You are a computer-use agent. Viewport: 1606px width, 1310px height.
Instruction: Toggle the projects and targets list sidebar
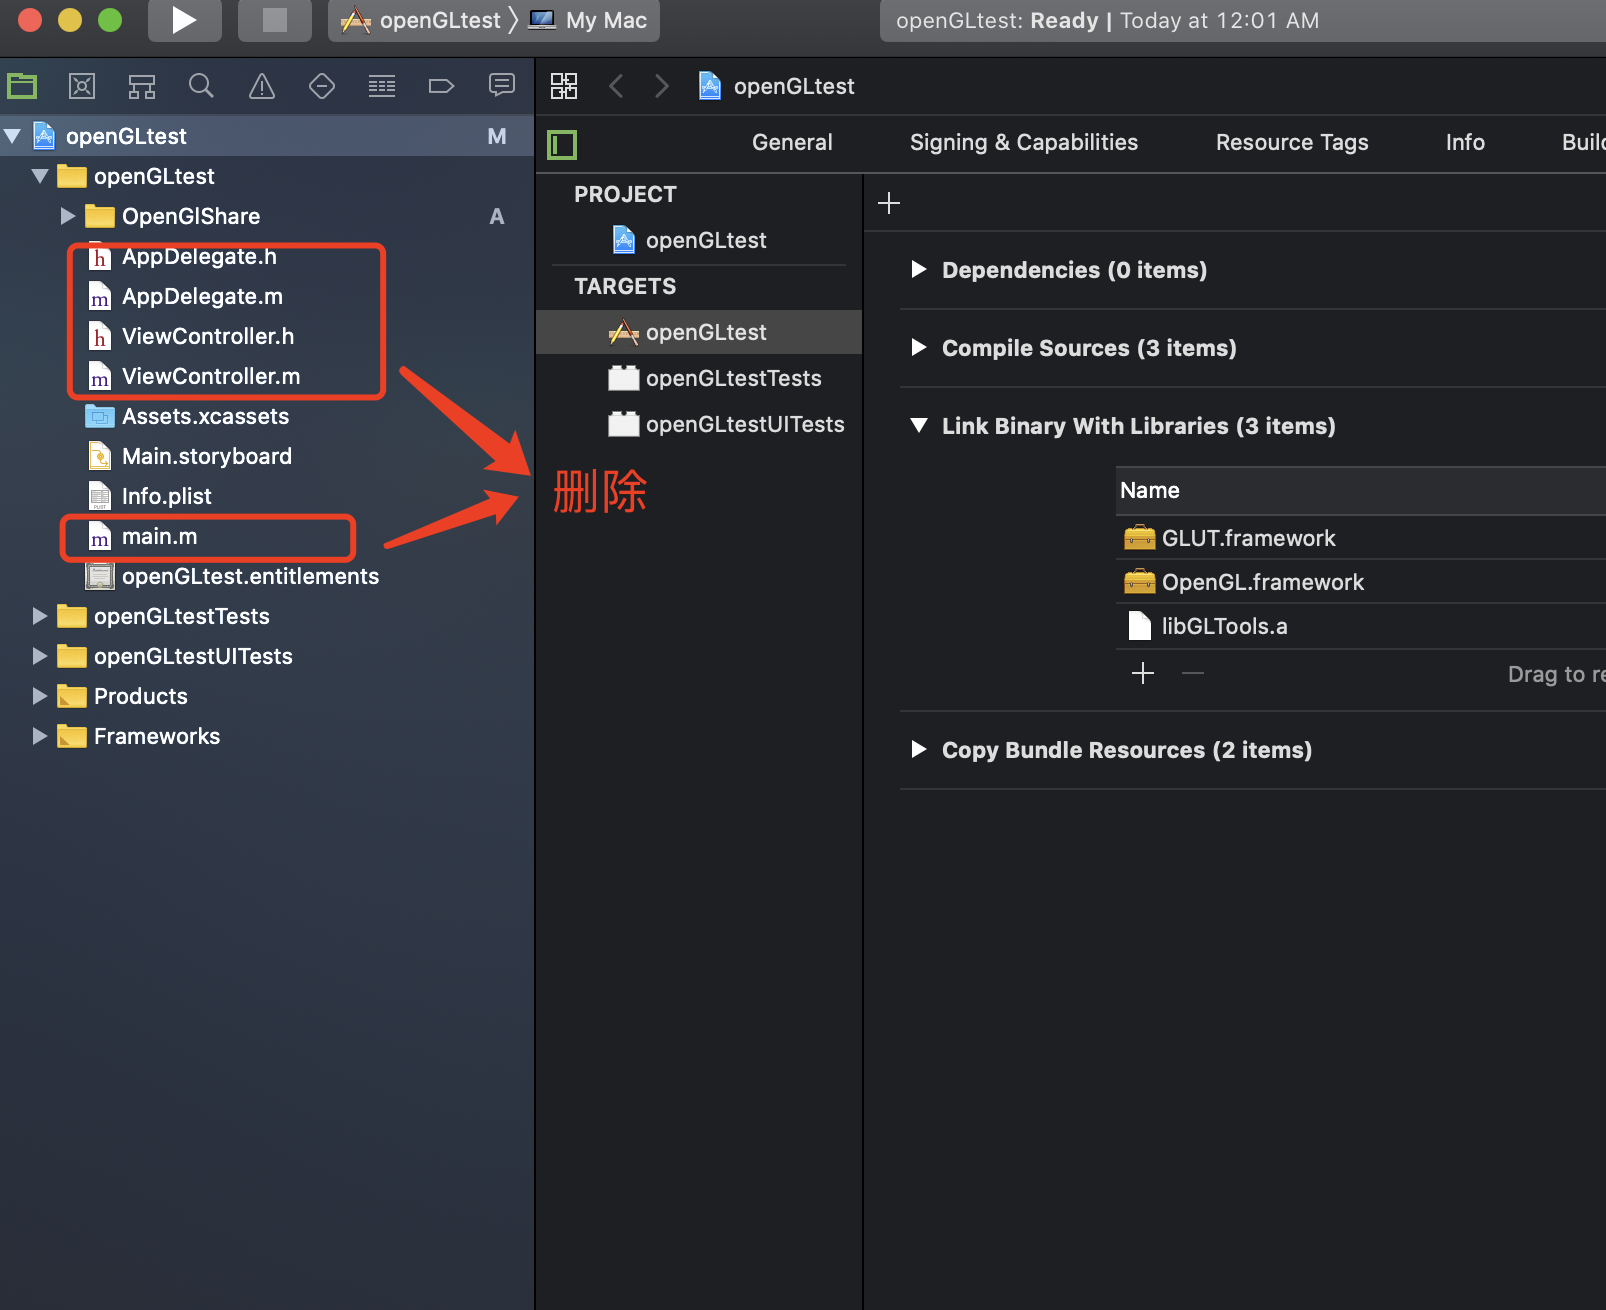click(x=562, y=144)
